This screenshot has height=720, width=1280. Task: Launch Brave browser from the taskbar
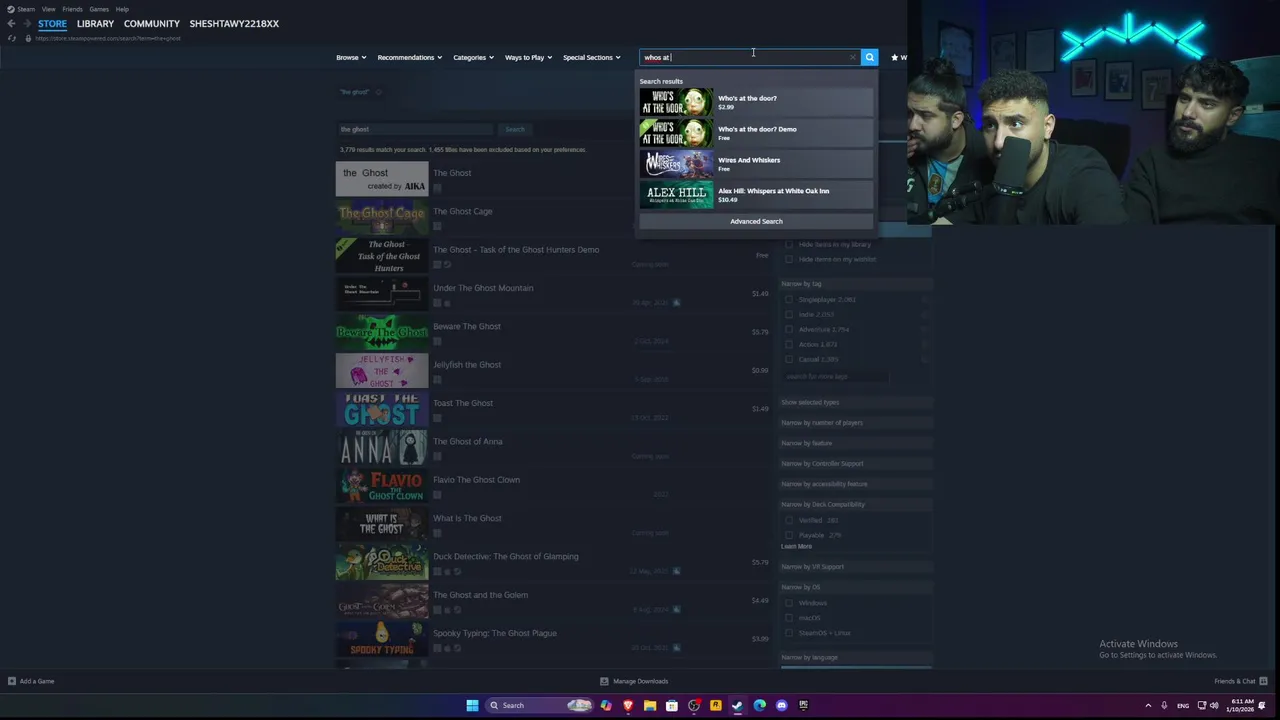coord(628,705)
